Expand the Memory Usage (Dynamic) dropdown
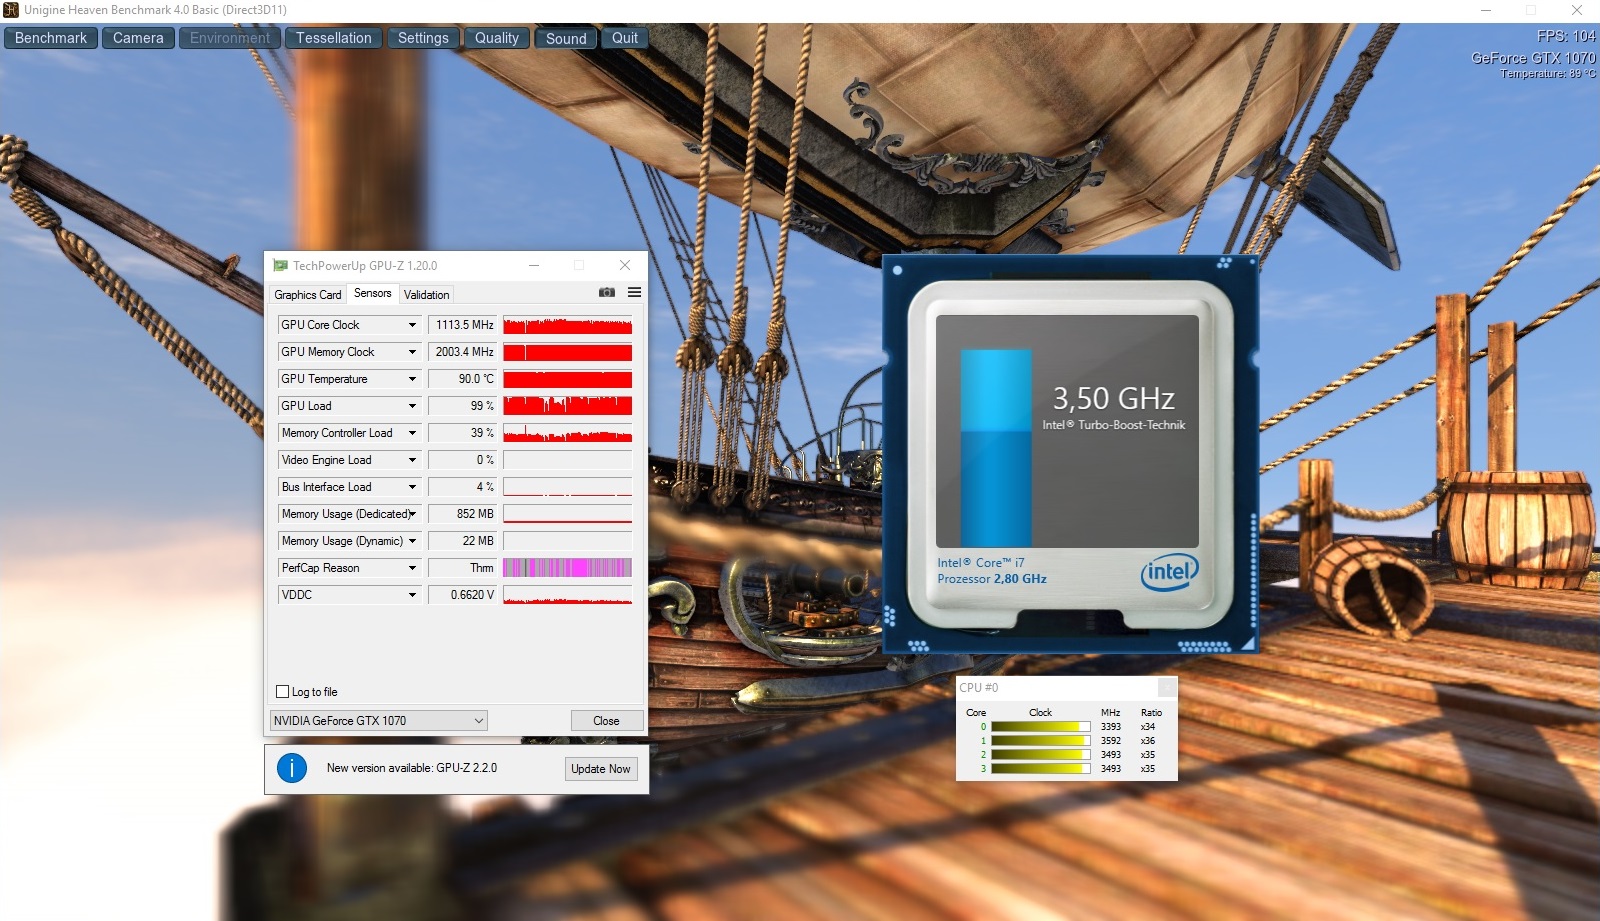 tap(412, 541)
